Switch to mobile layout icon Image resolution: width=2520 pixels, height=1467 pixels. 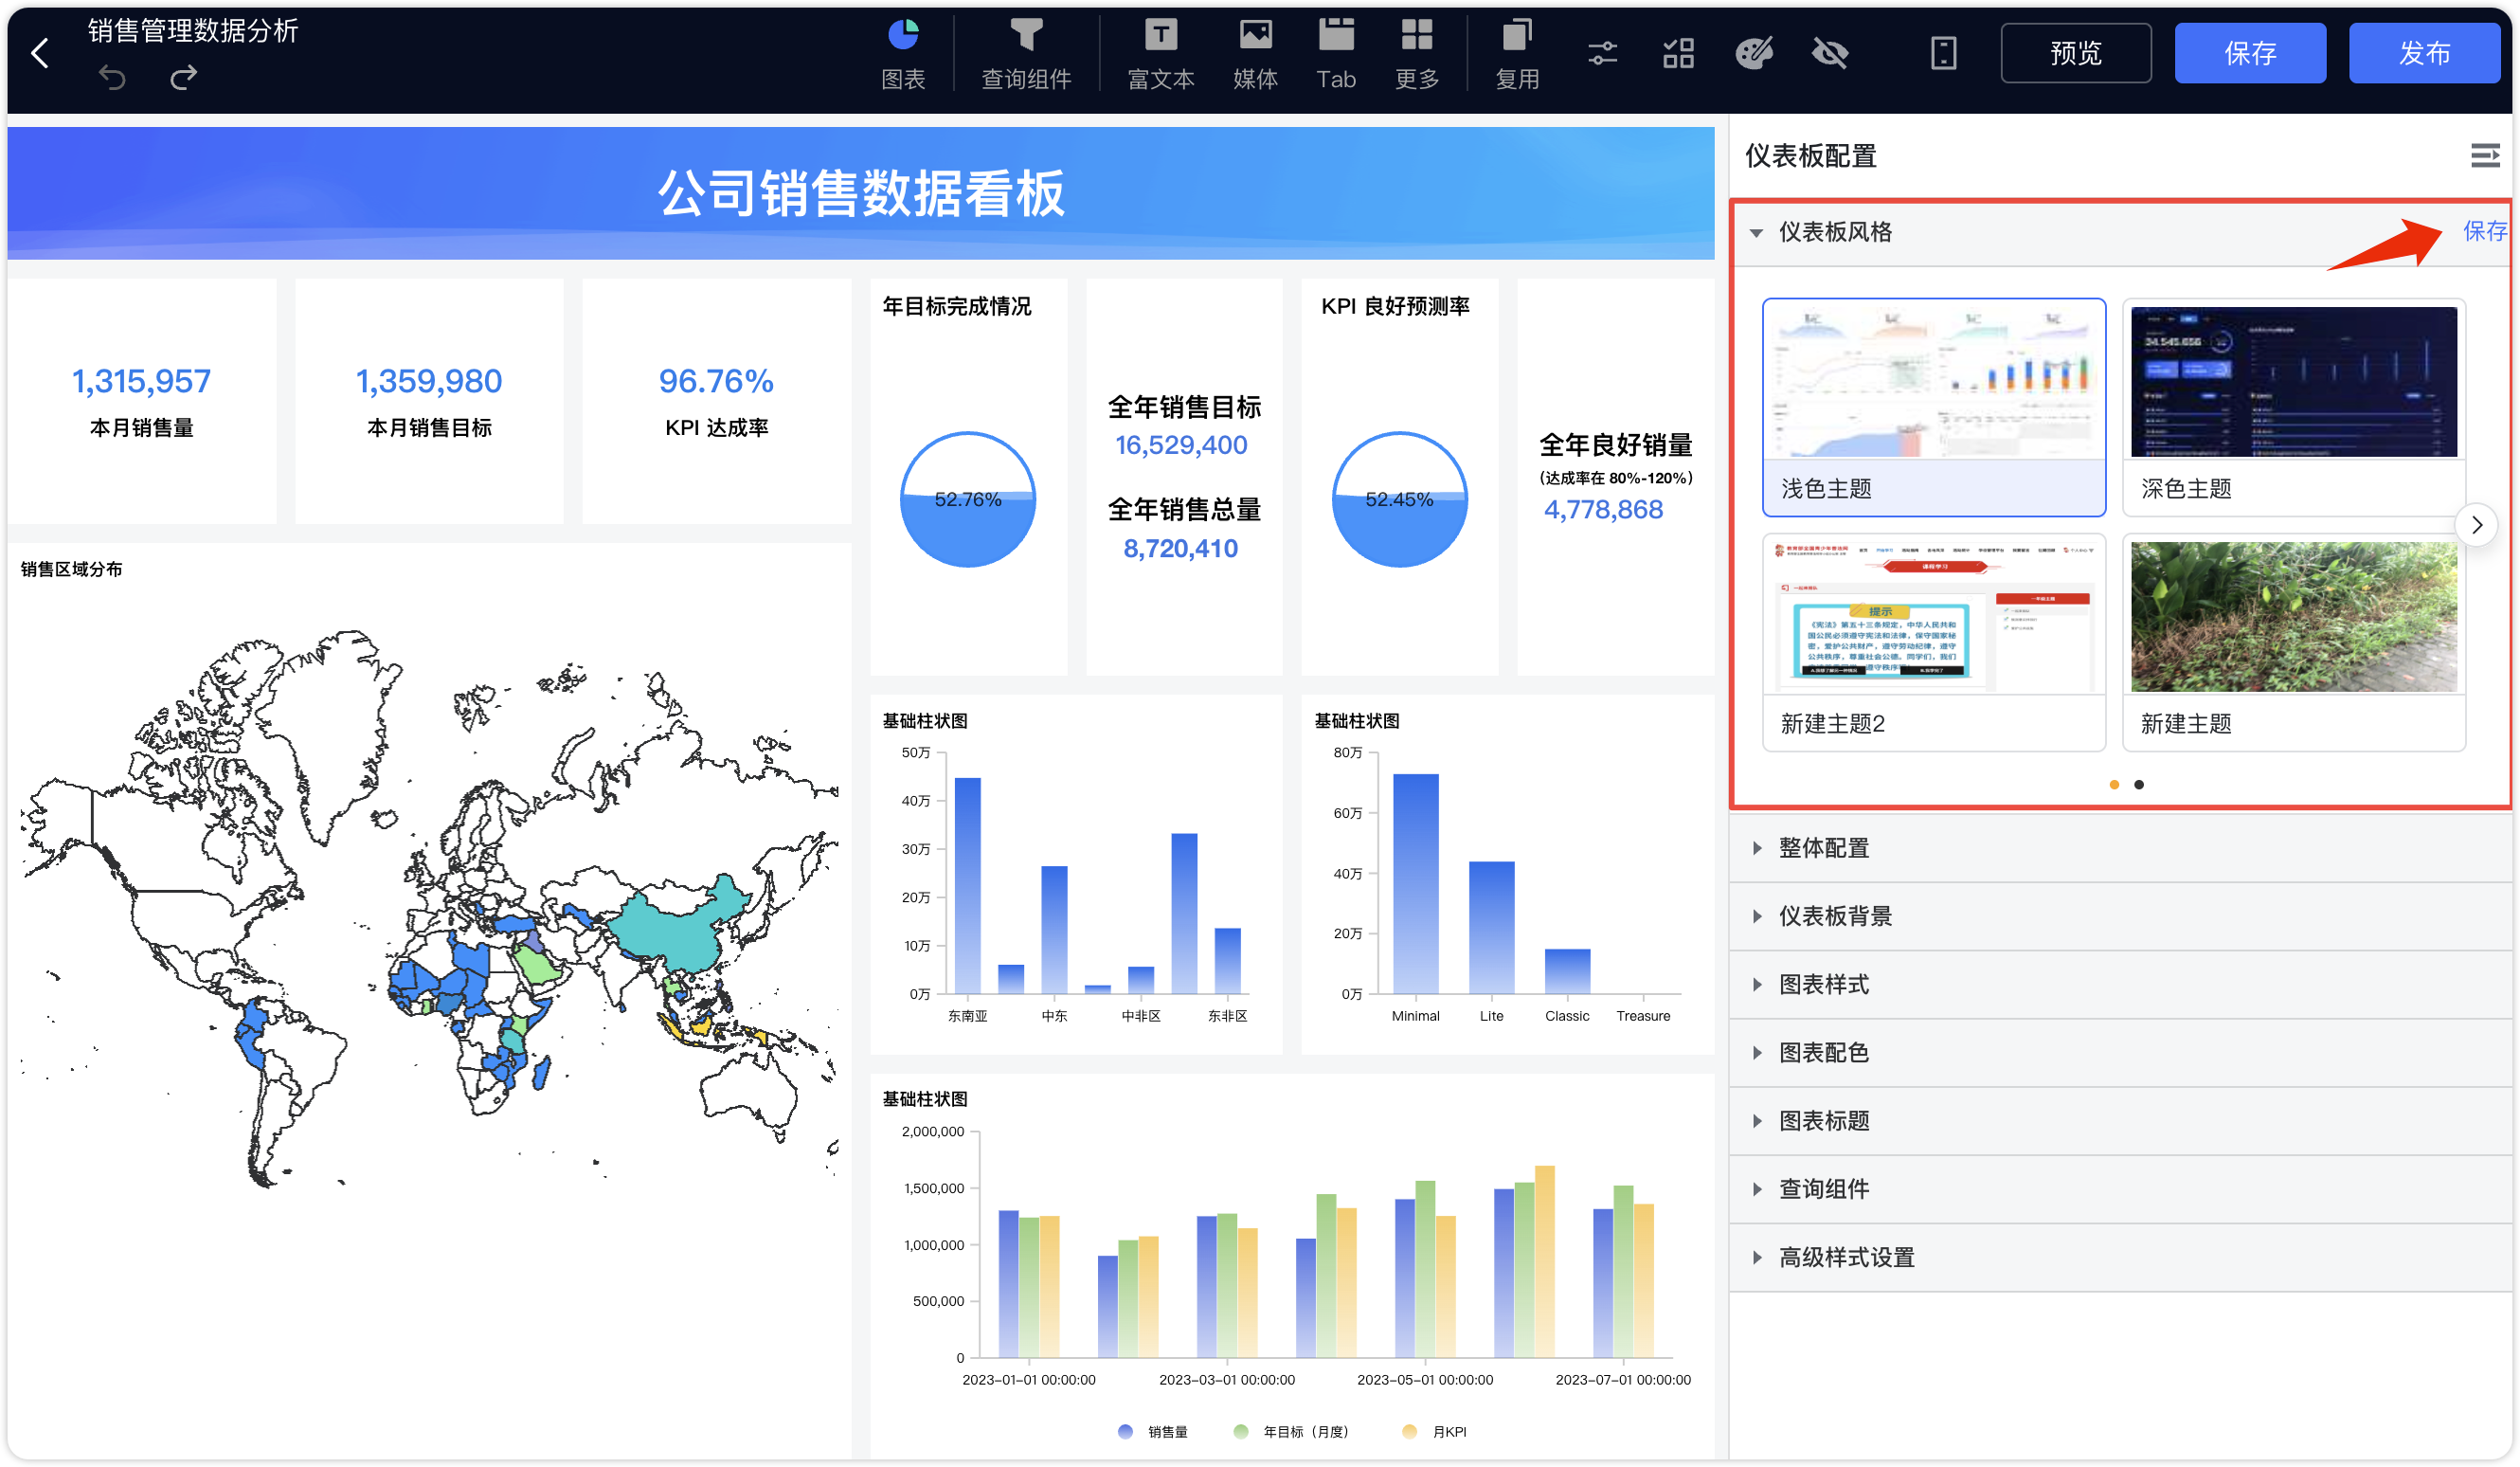click(1943, 53)
